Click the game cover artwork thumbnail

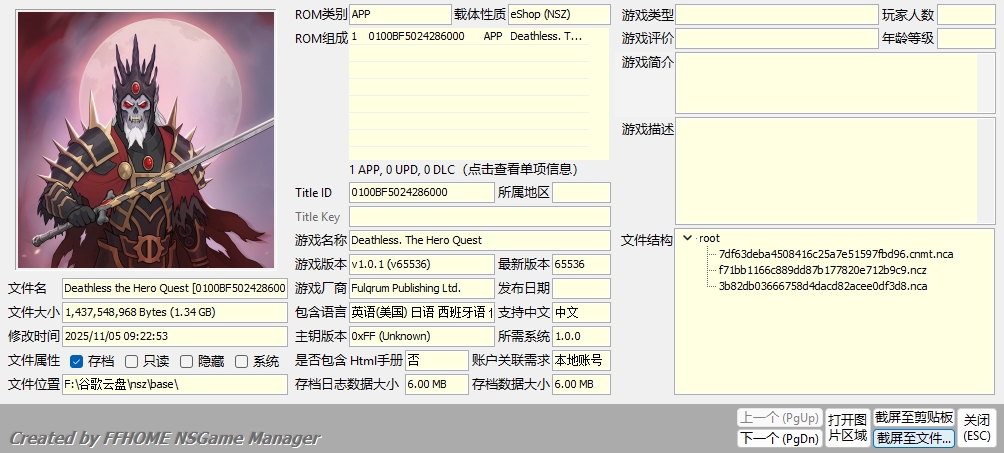pyautogui.click(x=146, y=140)
